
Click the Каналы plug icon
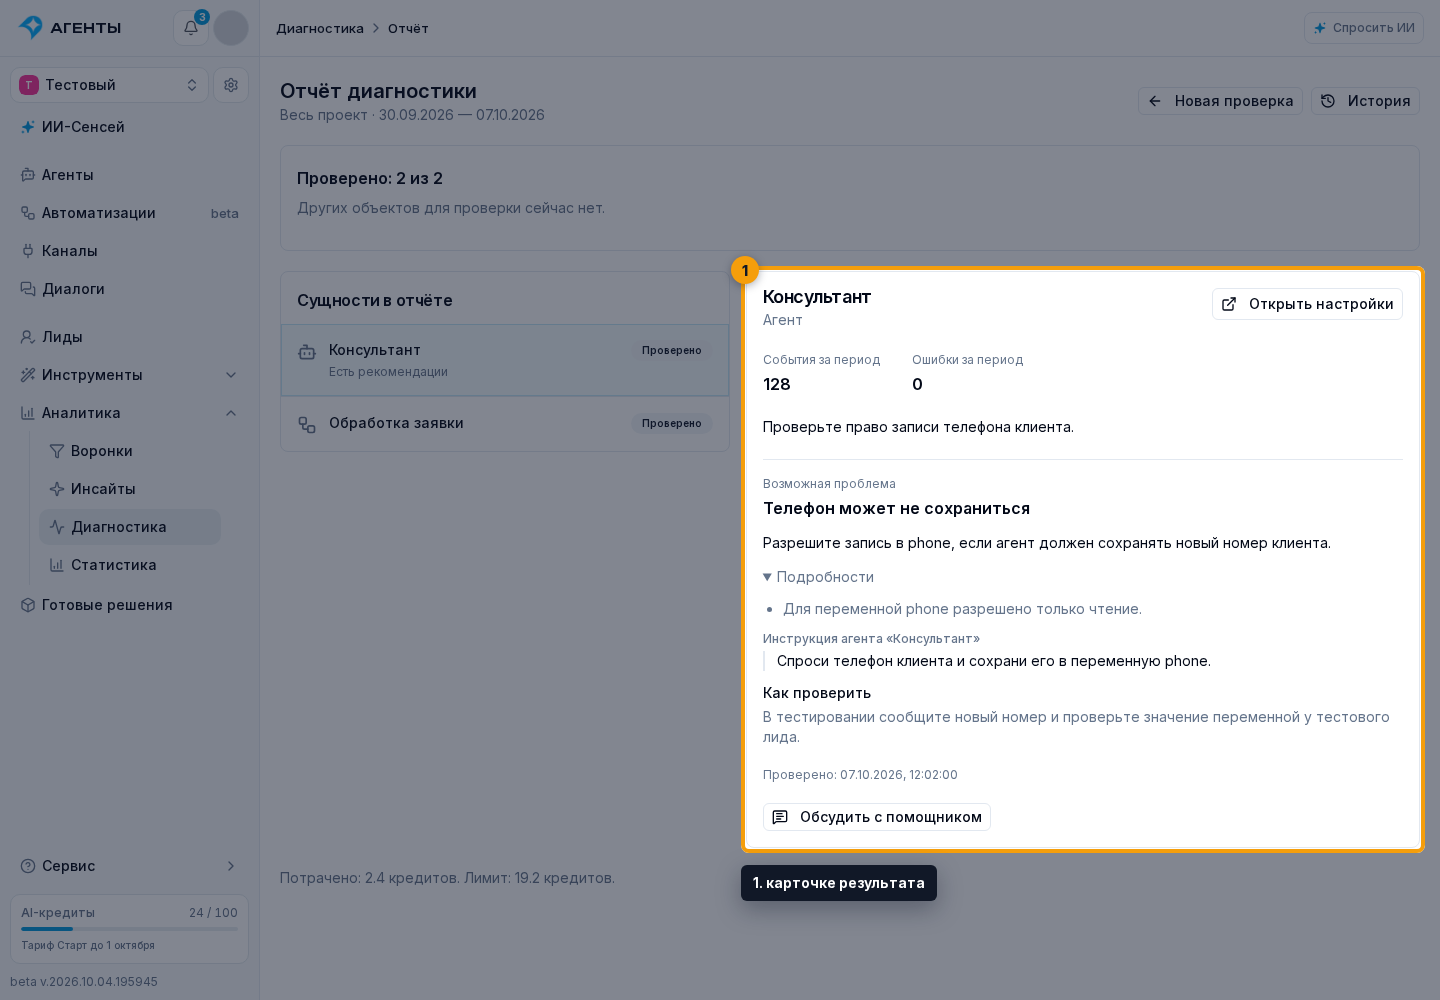(28, 251)
